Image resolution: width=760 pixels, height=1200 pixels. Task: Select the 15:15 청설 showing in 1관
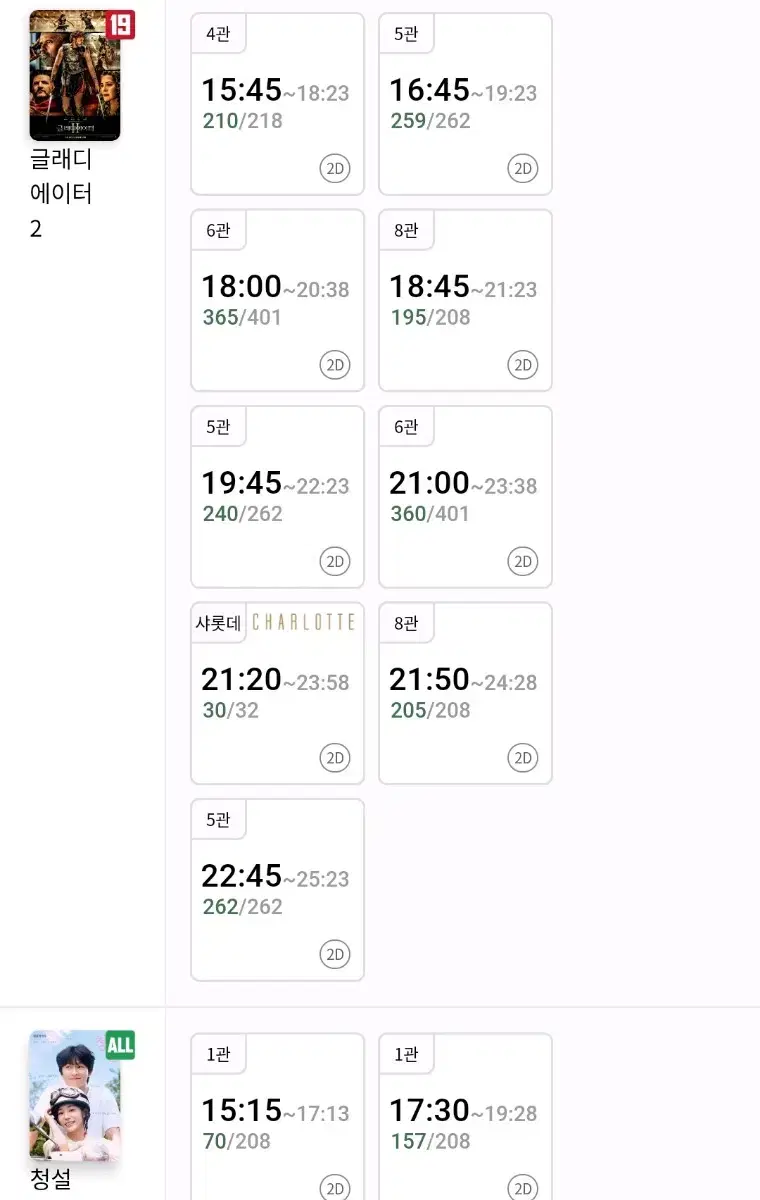click(x=277, y=1117)
